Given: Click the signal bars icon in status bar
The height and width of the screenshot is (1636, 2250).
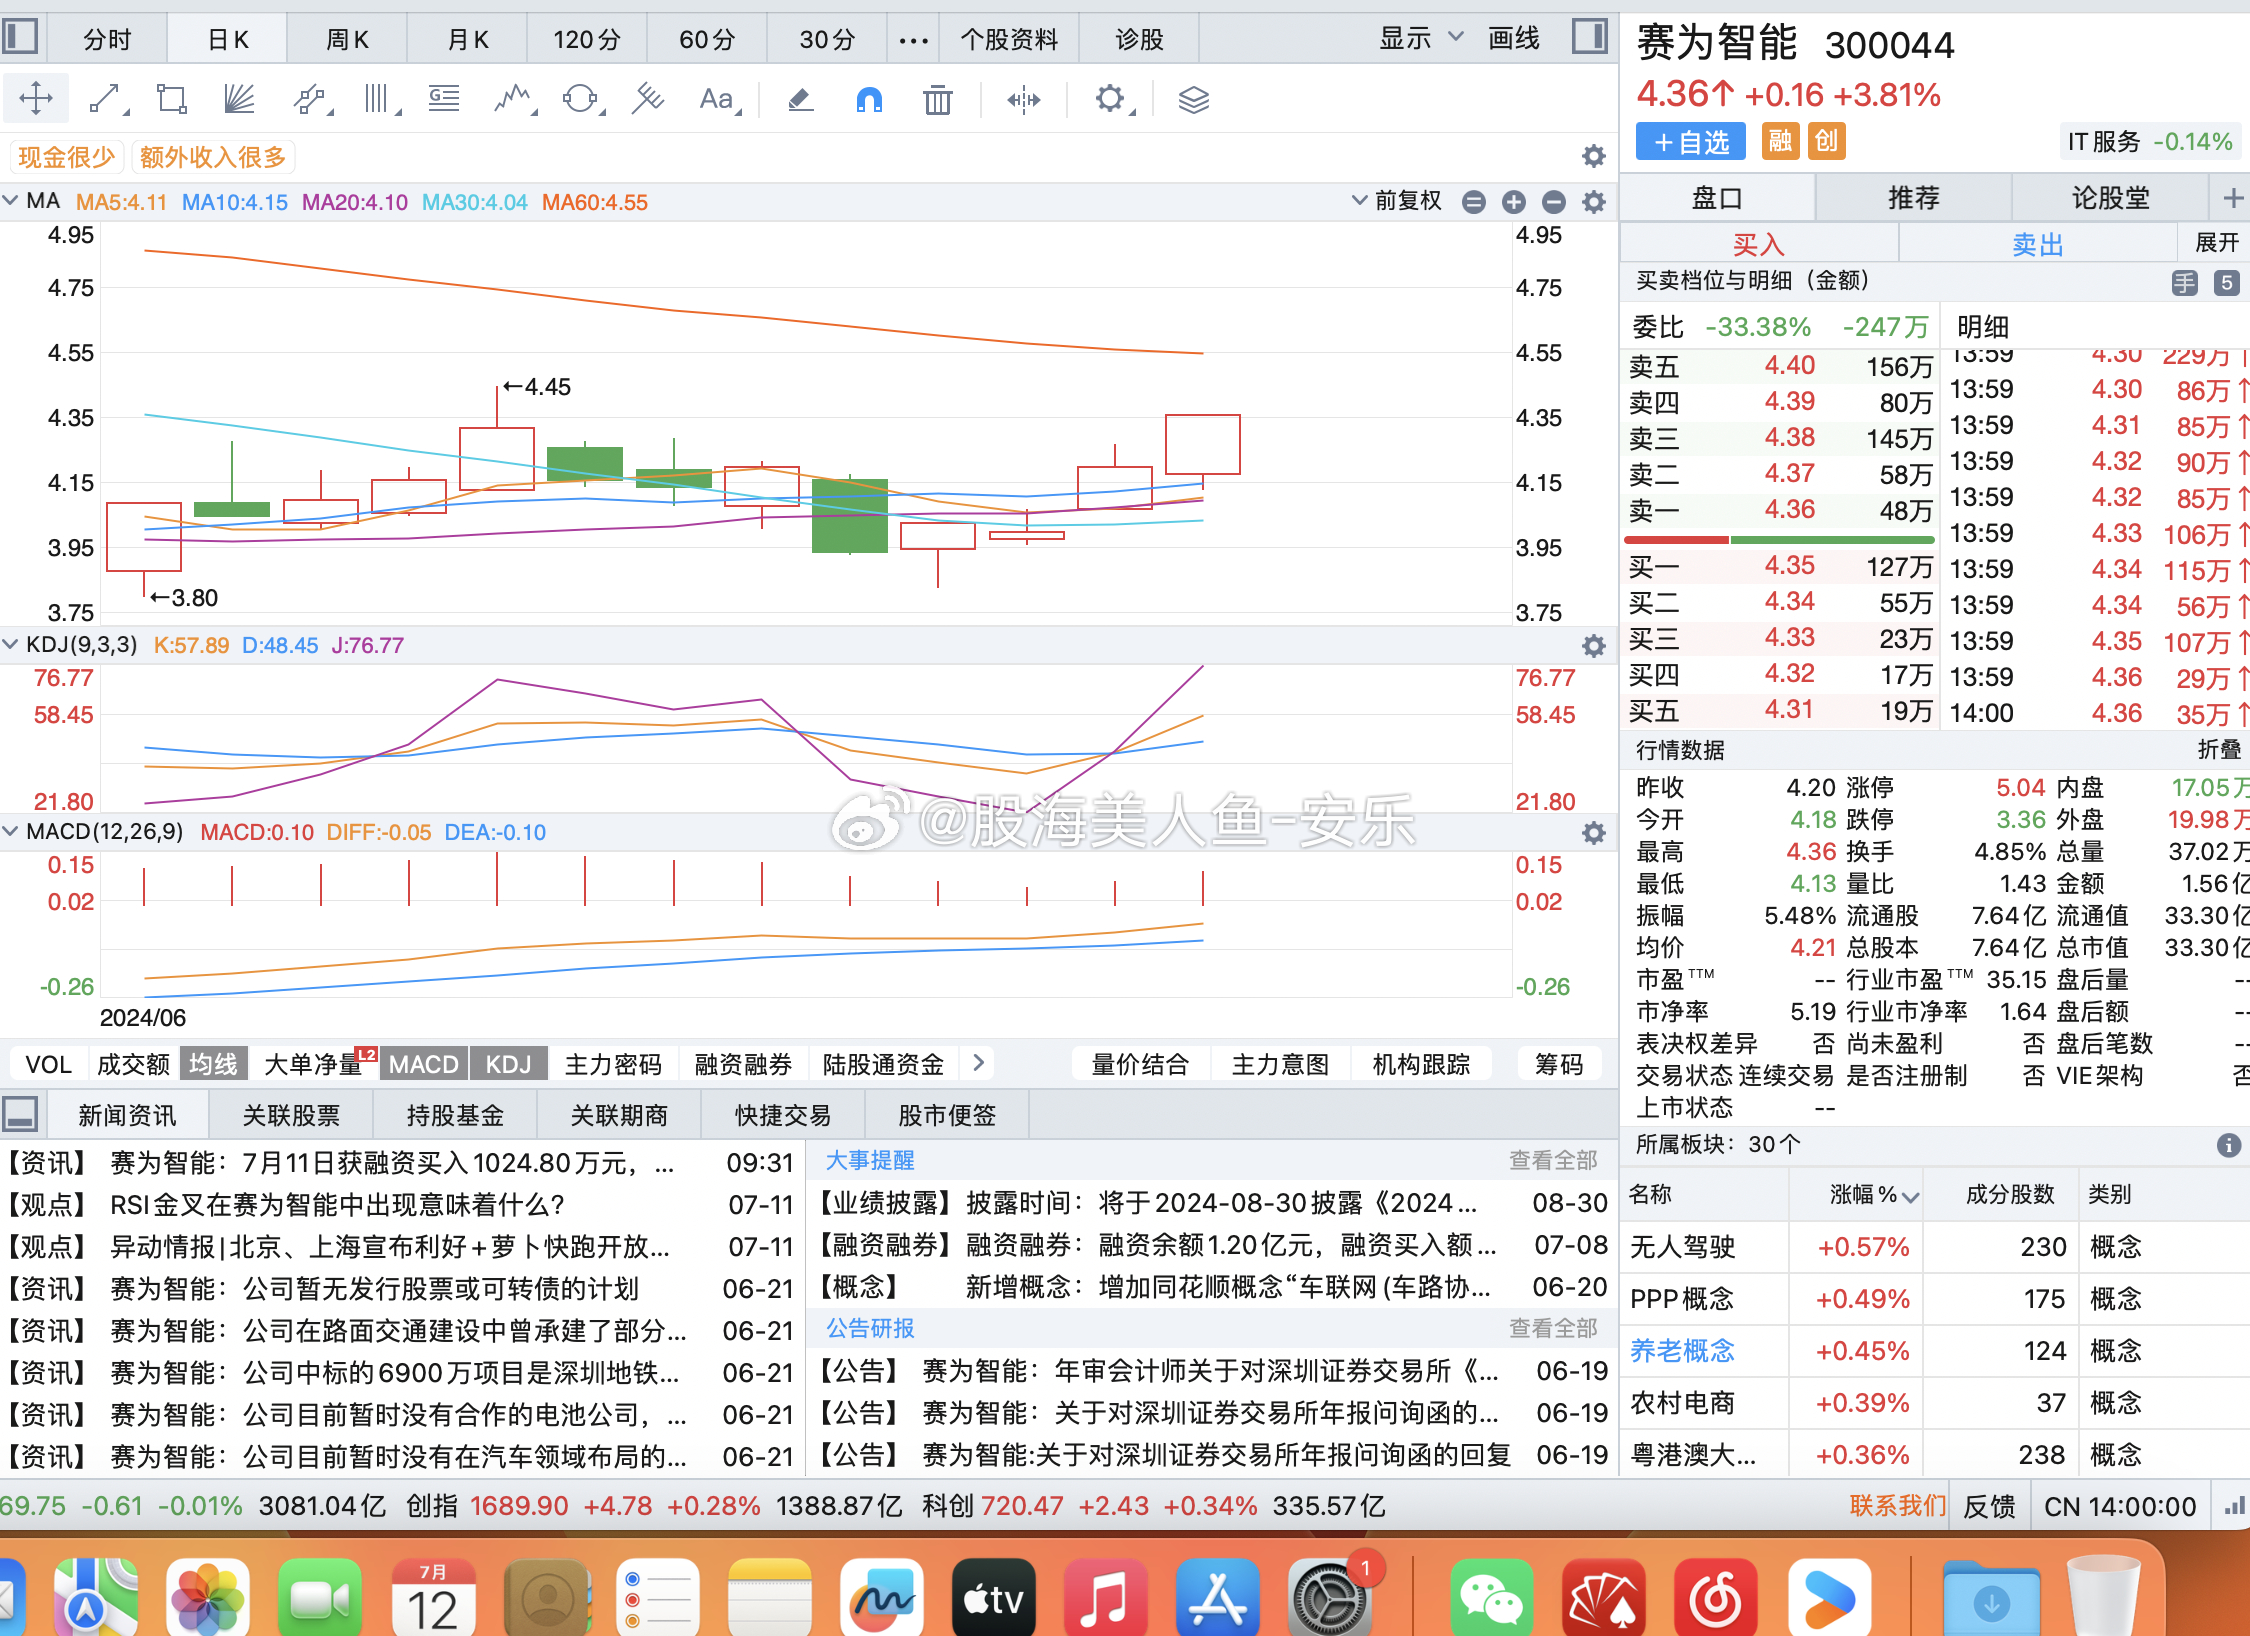Looking at the screenshot, I should point(2234,1506).
